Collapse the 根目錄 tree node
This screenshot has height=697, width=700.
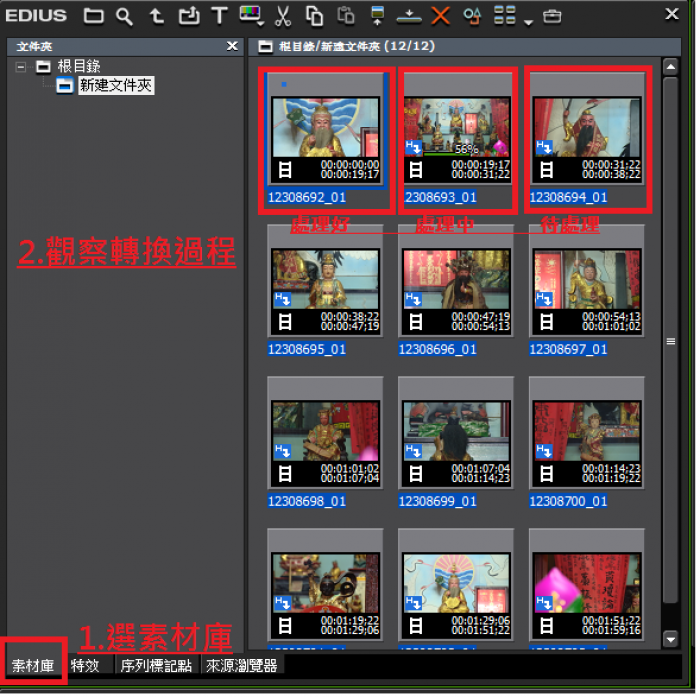(21, 67)
